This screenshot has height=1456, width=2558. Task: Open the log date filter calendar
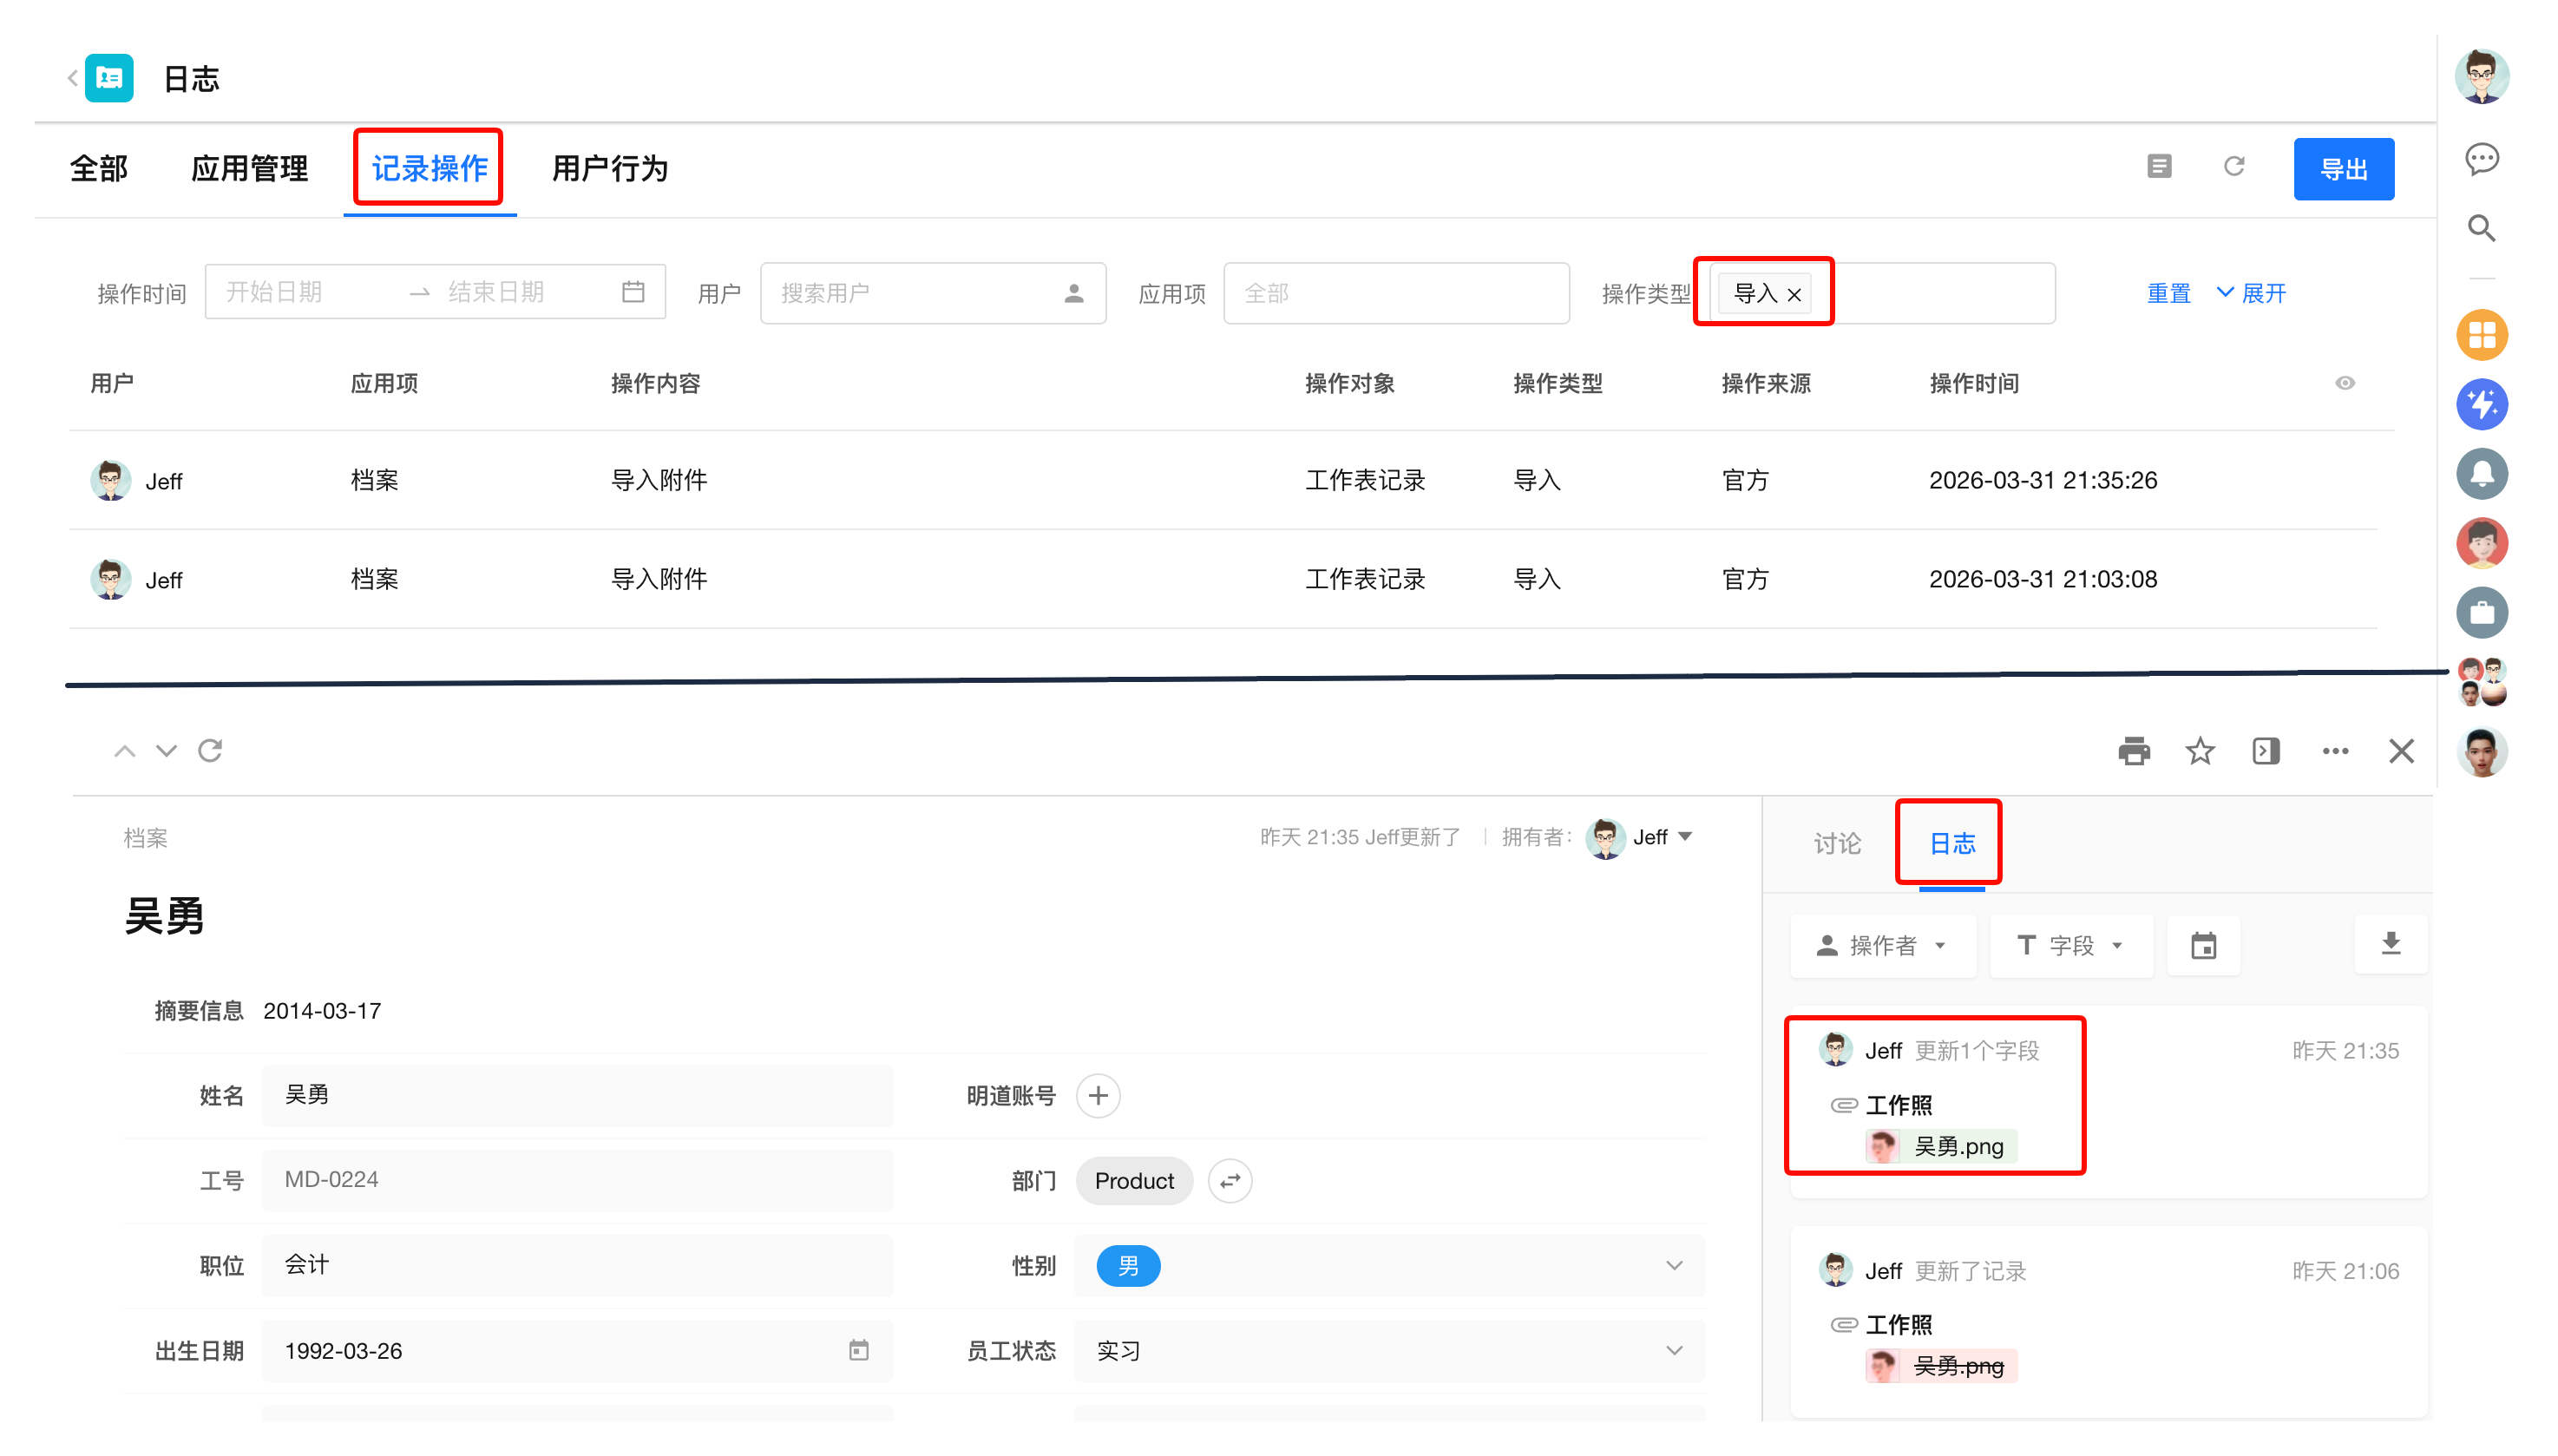2203,946
